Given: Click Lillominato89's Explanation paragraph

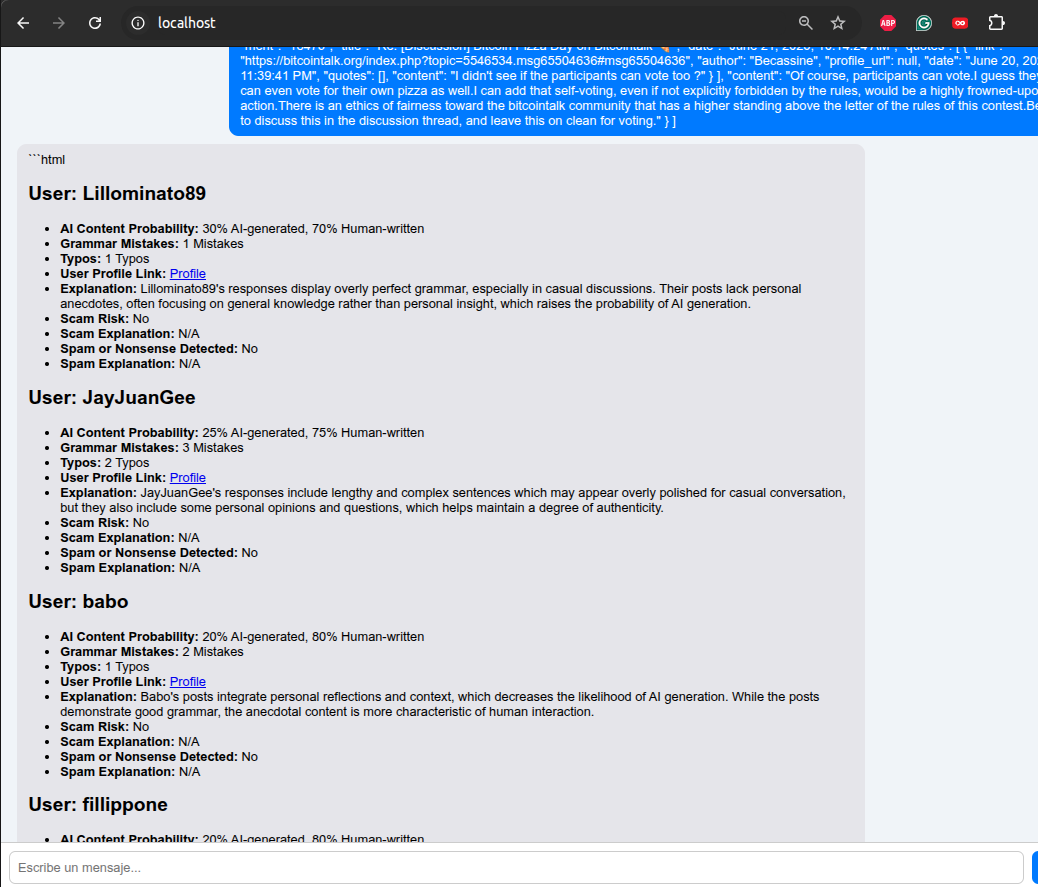Looking at the screenshot, I should 430,297.
